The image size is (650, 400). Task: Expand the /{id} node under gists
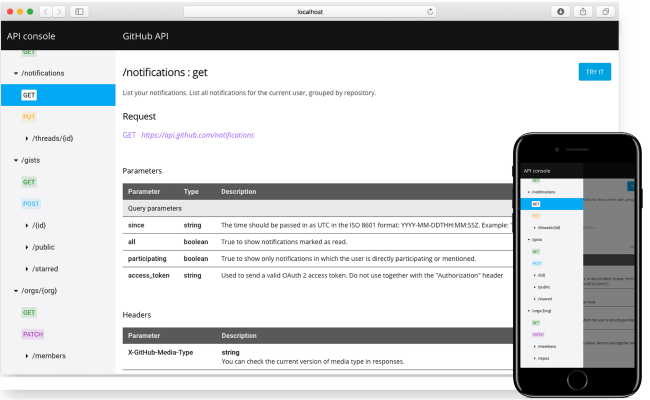27,225
